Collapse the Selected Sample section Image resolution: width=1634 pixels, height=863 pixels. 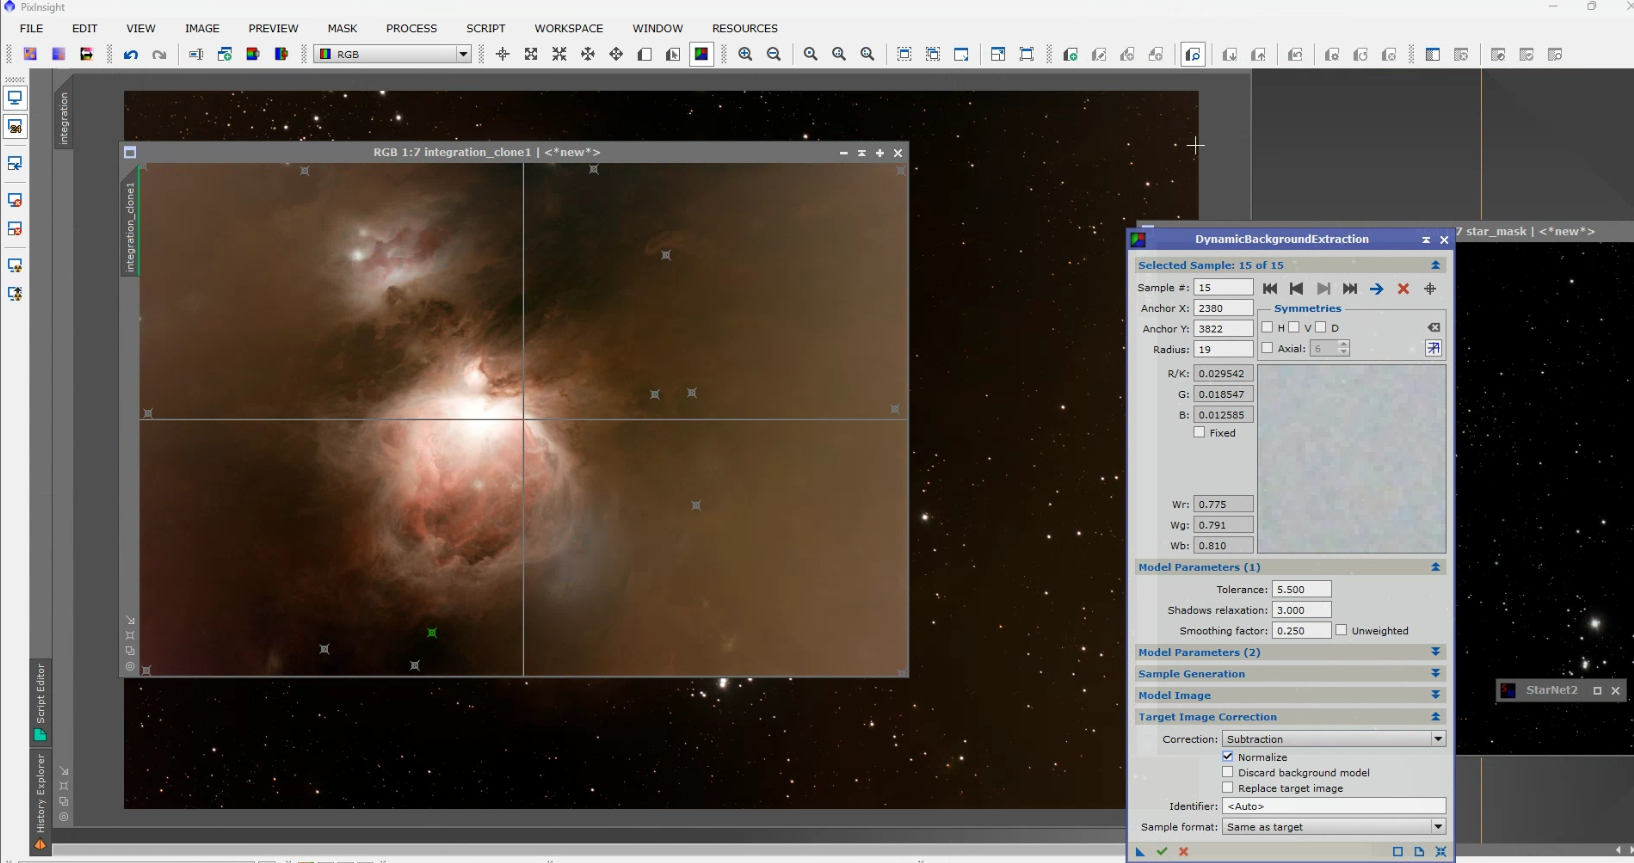pyautogui.click(x=1435, y=265)
